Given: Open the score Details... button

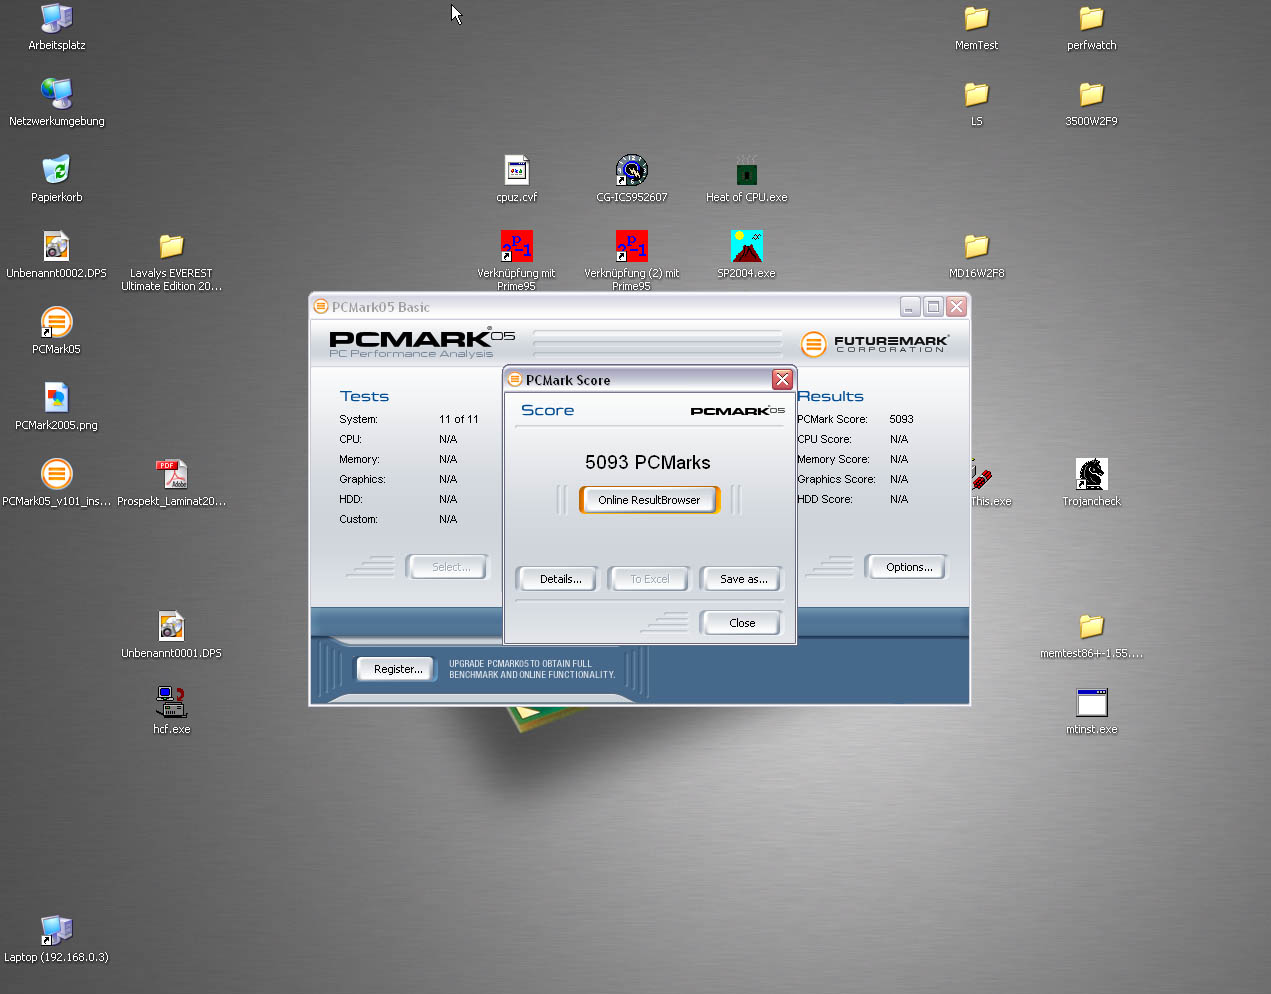Looking at the screenshot, I should [560, 579].
